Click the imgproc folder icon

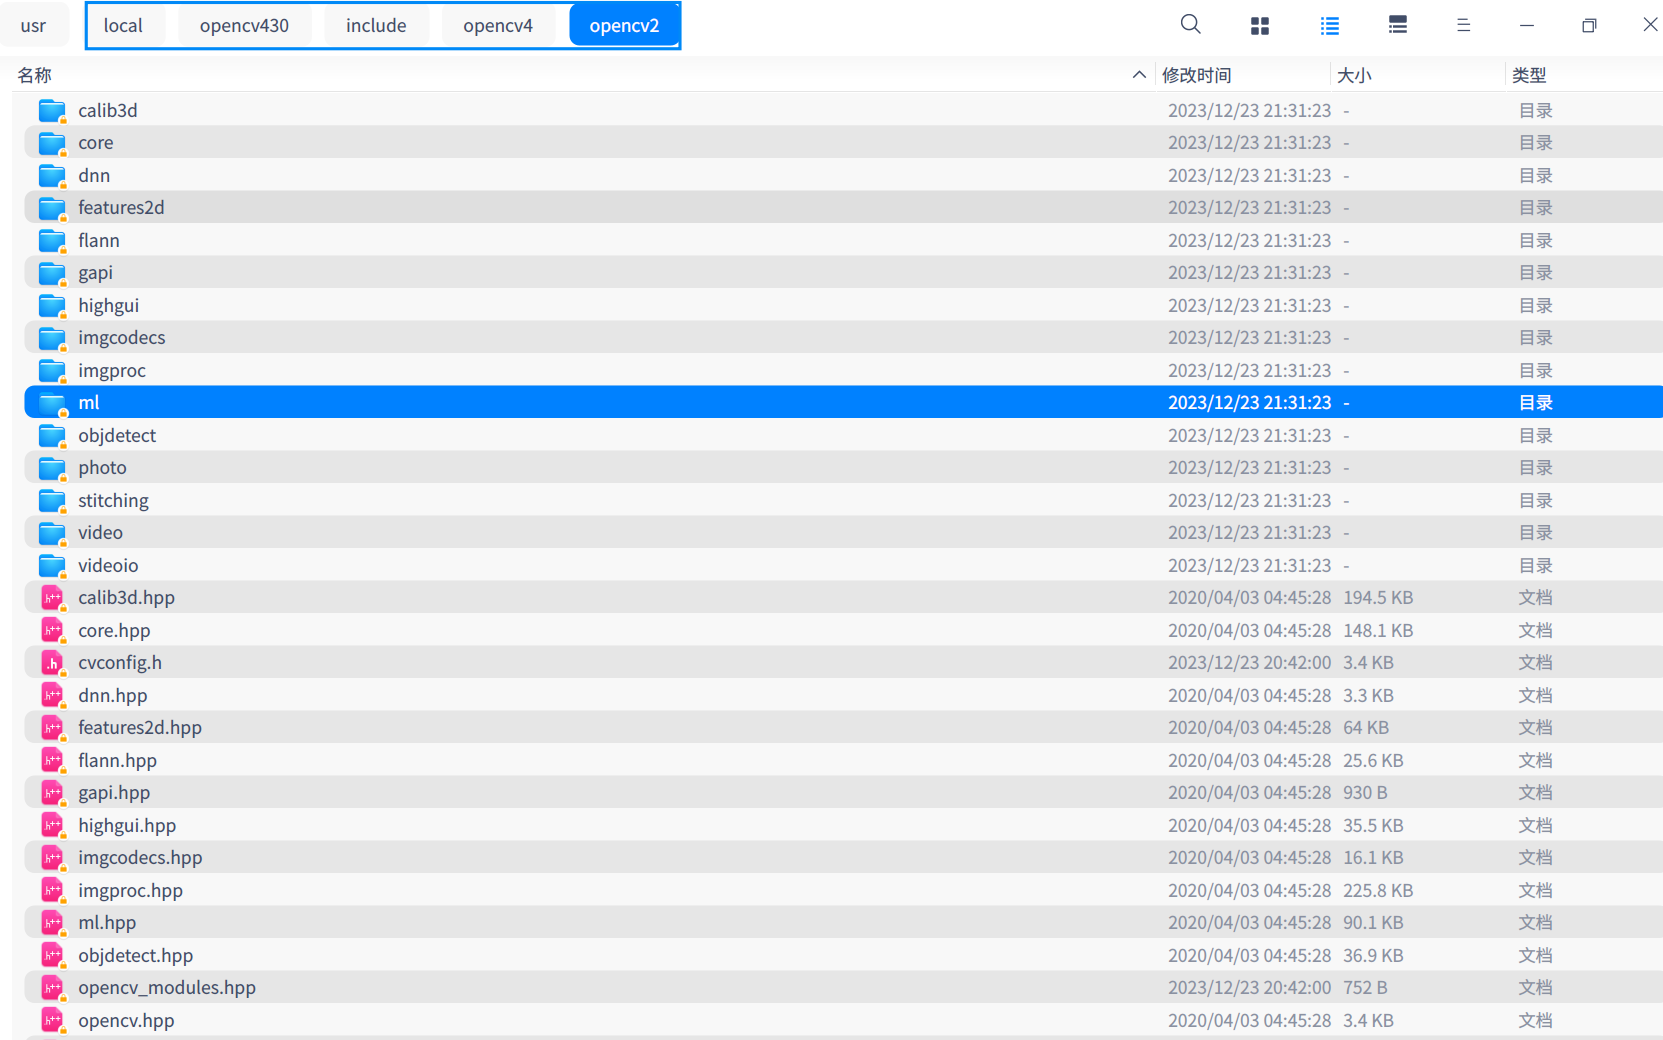(x=52, y=371)
